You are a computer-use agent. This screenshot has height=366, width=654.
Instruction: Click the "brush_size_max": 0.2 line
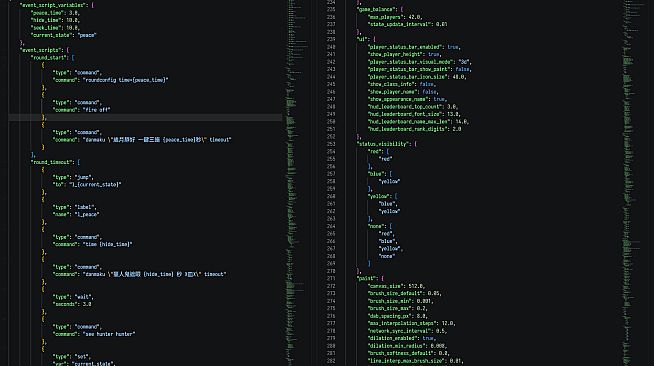tap(398, 308)
